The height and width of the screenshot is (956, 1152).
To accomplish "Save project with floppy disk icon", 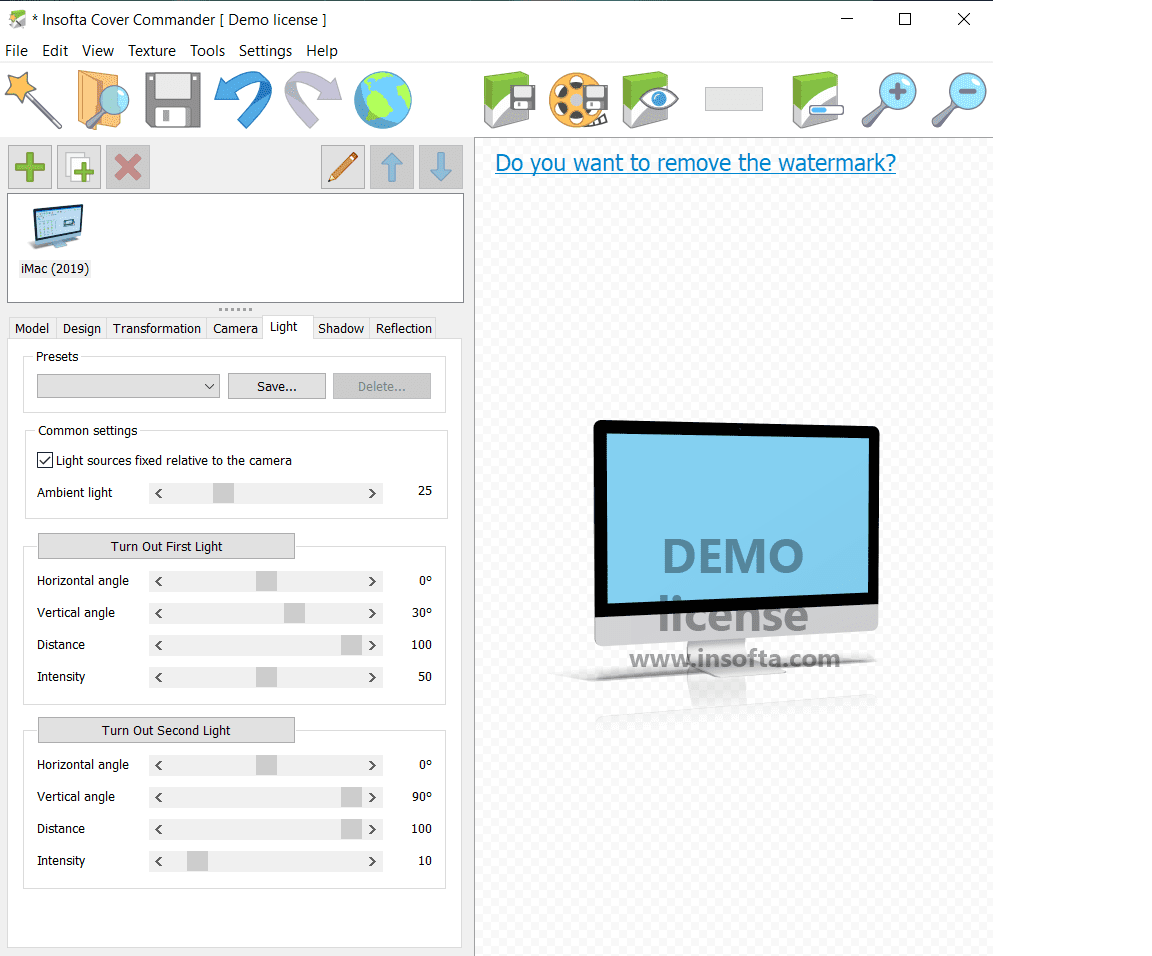I will click(x=173, y=100).
